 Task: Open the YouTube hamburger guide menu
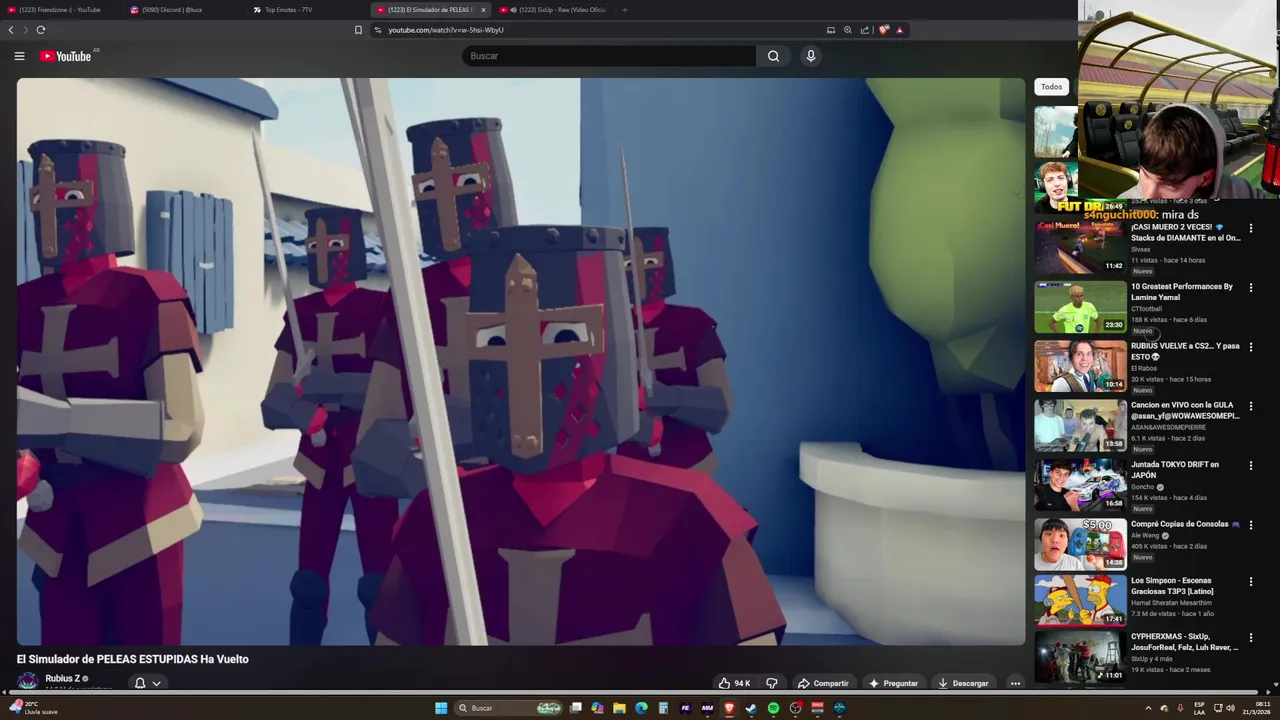[19, 56]
